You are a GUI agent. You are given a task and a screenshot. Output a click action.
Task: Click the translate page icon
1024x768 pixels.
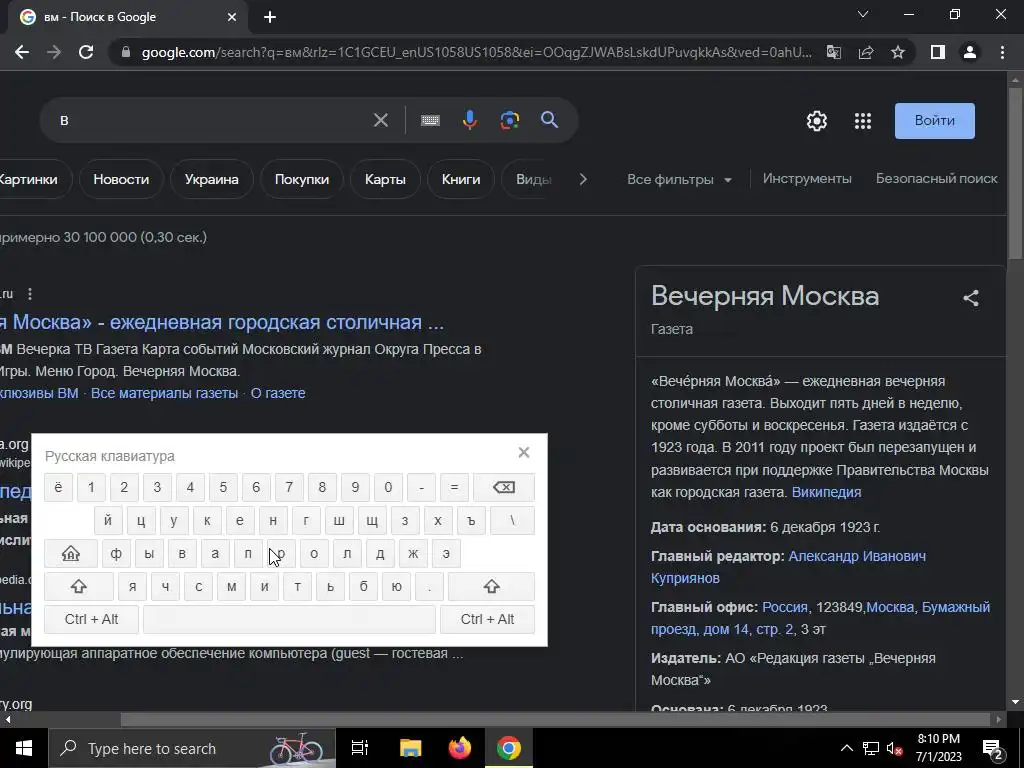click(834, 52)
